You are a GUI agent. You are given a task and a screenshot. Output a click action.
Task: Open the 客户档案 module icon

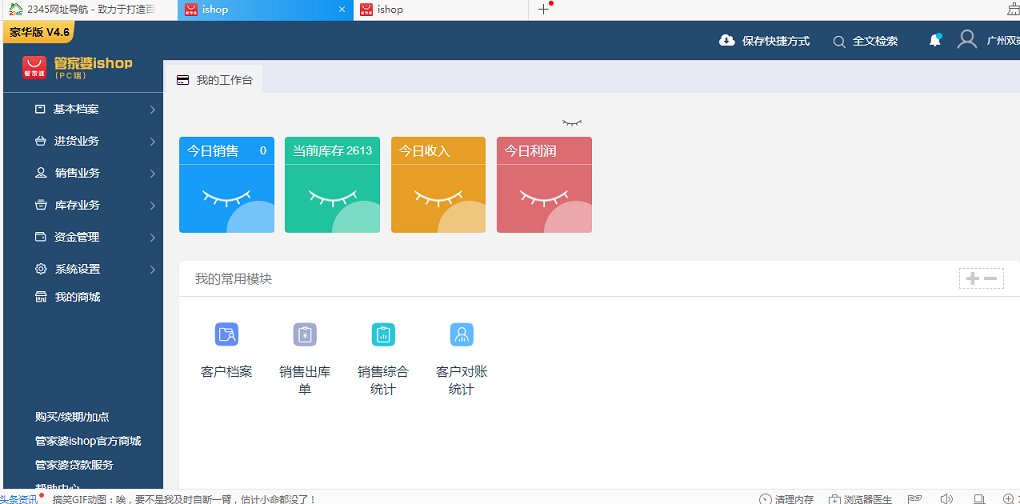tap(226, 335)
